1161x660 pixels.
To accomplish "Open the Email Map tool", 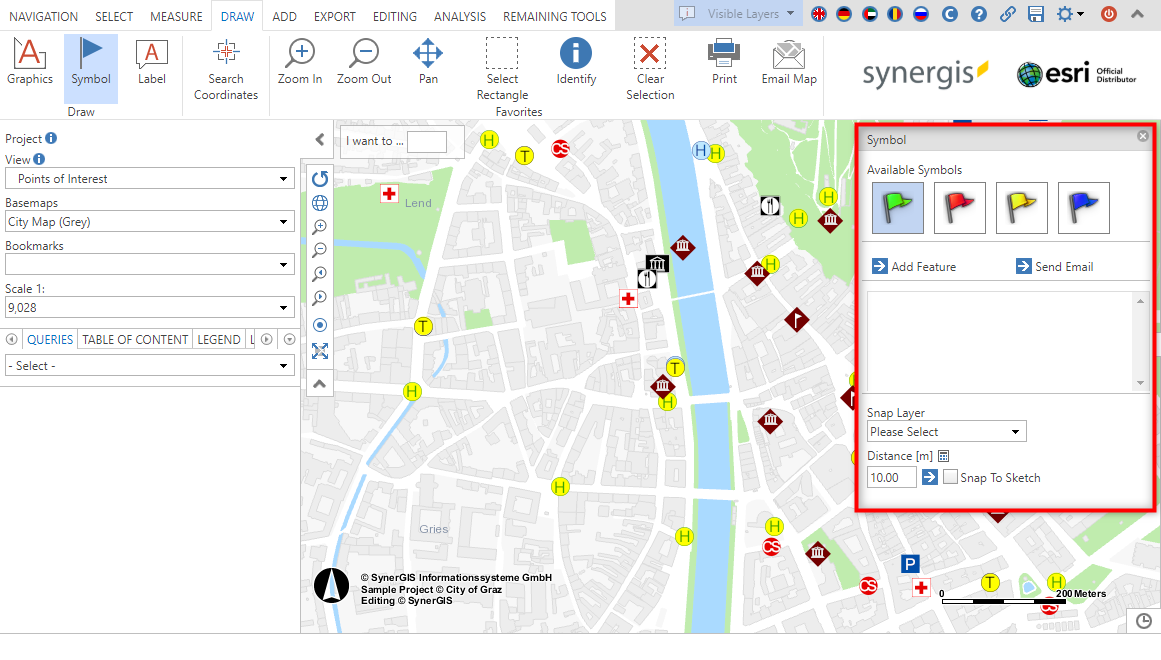I will (x=788, y=68).
